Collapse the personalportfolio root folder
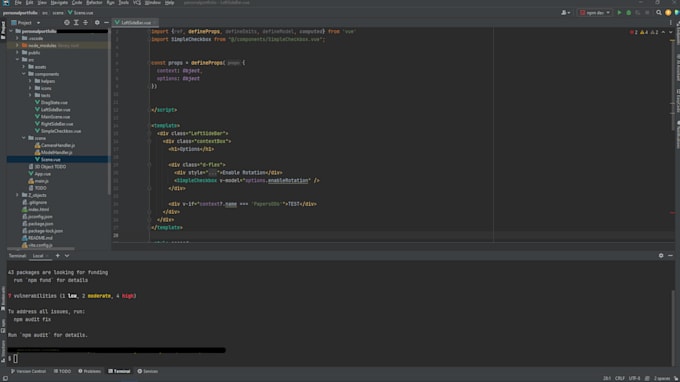680x382 pixels. [11, 31]
